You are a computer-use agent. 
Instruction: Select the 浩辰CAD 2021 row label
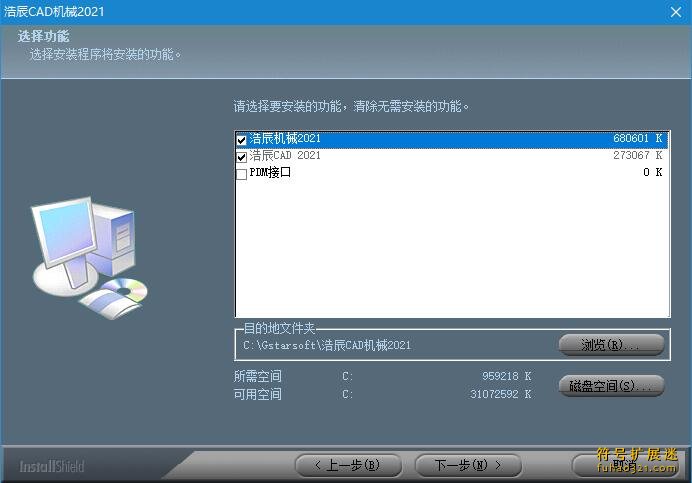click(x=285, y=155)
